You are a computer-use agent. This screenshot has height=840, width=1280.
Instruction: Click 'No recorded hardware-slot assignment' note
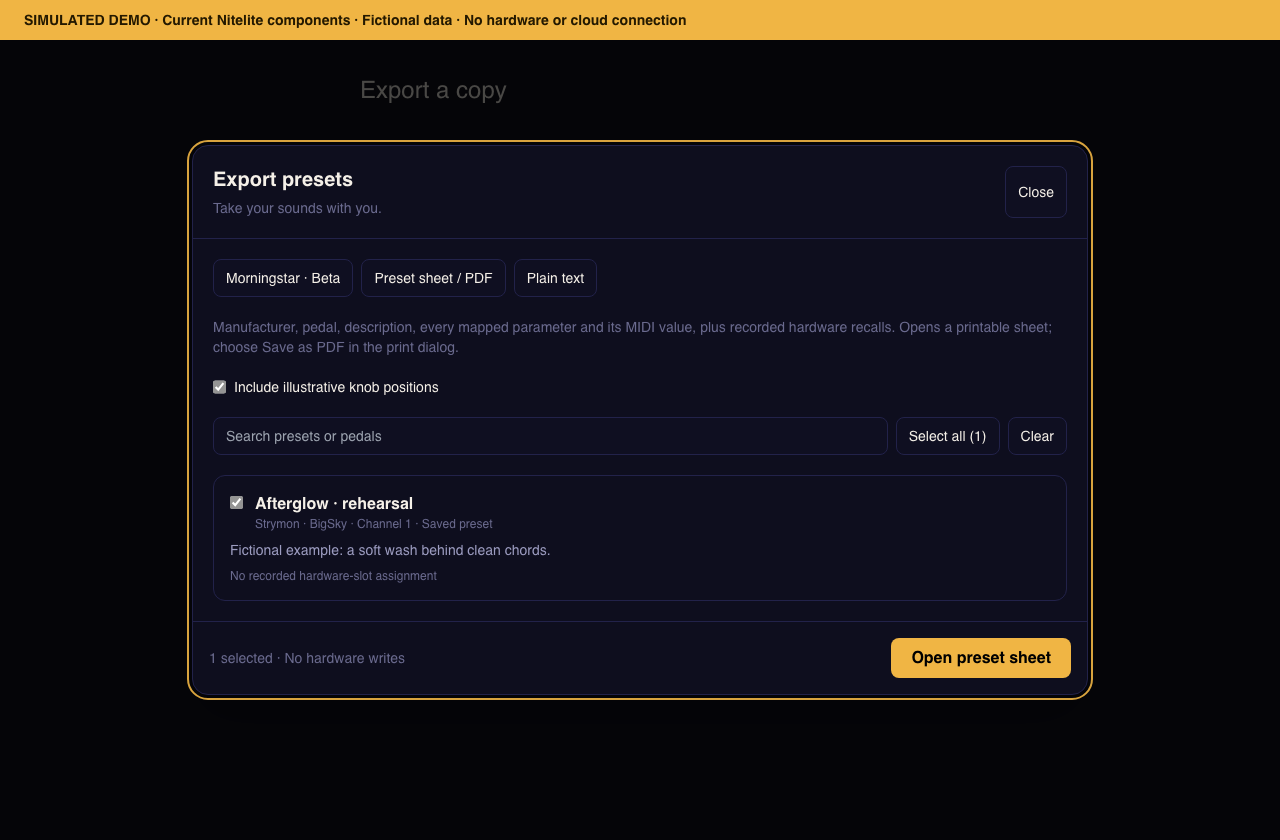333,576
